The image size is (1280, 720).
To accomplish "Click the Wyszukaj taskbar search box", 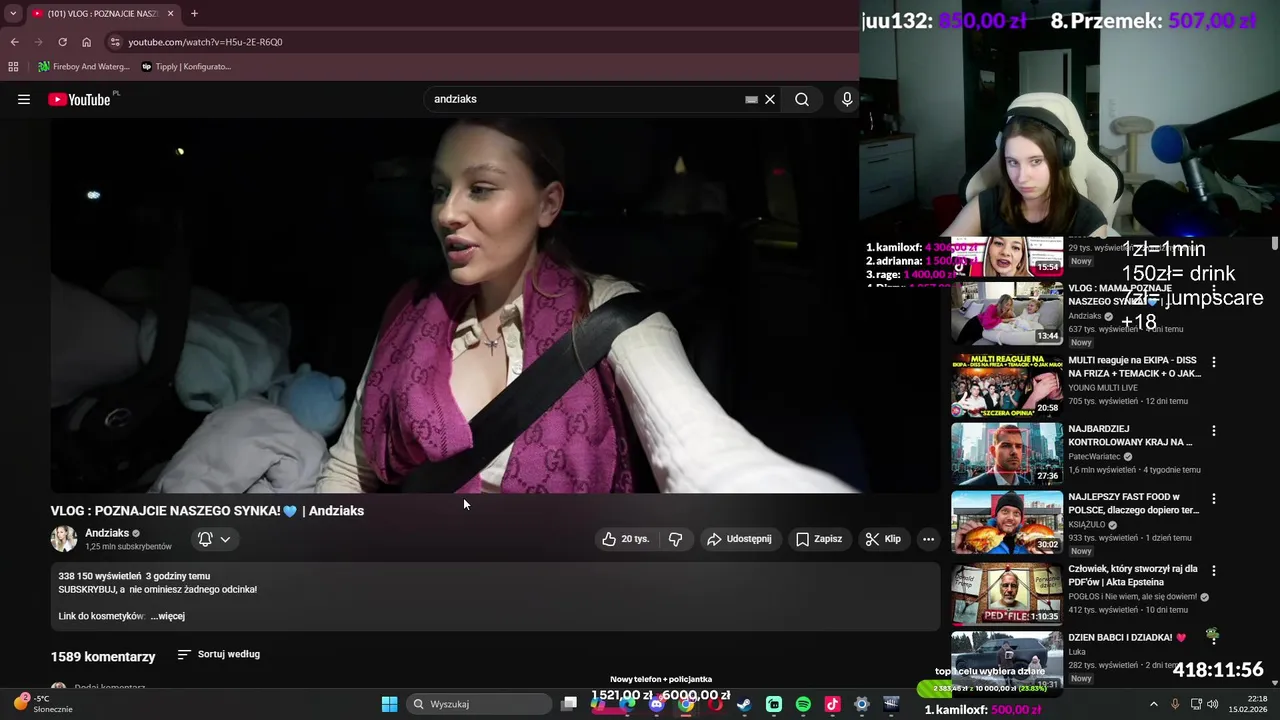I will click(x=480, y=704).
